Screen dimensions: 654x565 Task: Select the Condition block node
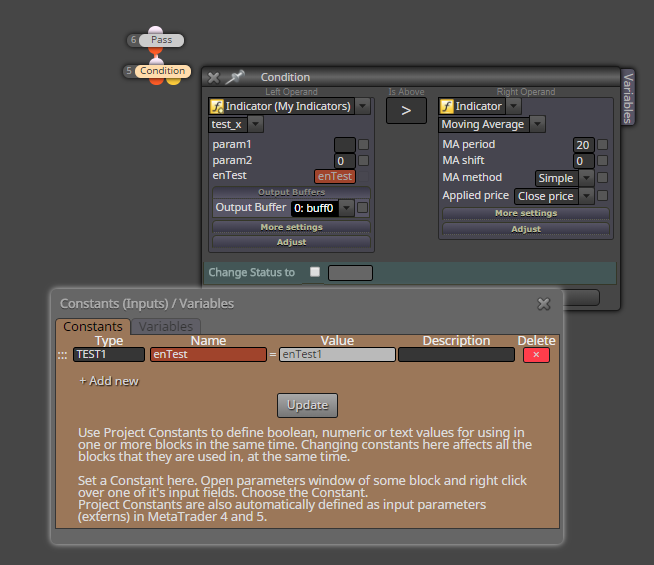pyautogui.click(x=163, y=71)
